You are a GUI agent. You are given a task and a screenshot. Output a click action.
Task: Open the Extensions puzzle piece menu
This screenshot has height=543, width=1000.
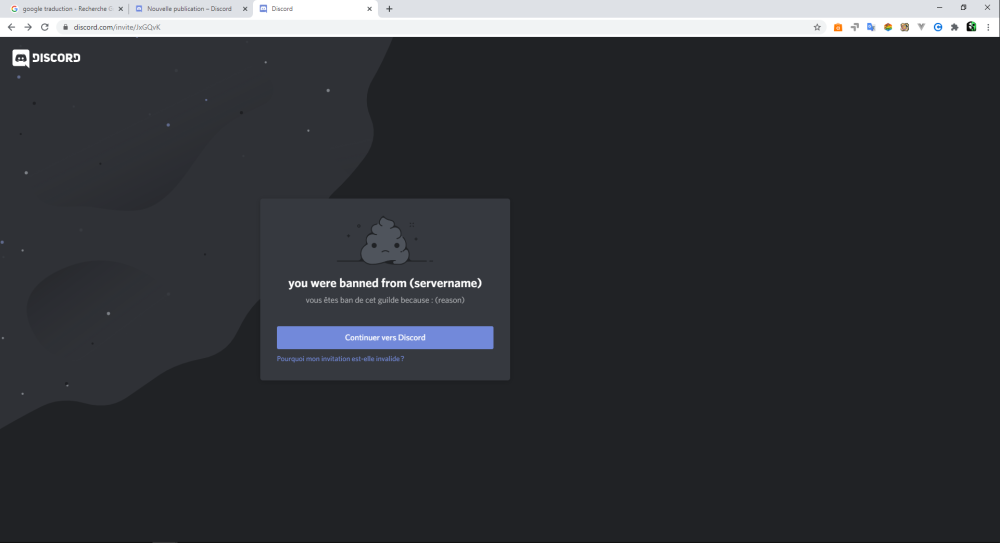[x=954, y=27]
